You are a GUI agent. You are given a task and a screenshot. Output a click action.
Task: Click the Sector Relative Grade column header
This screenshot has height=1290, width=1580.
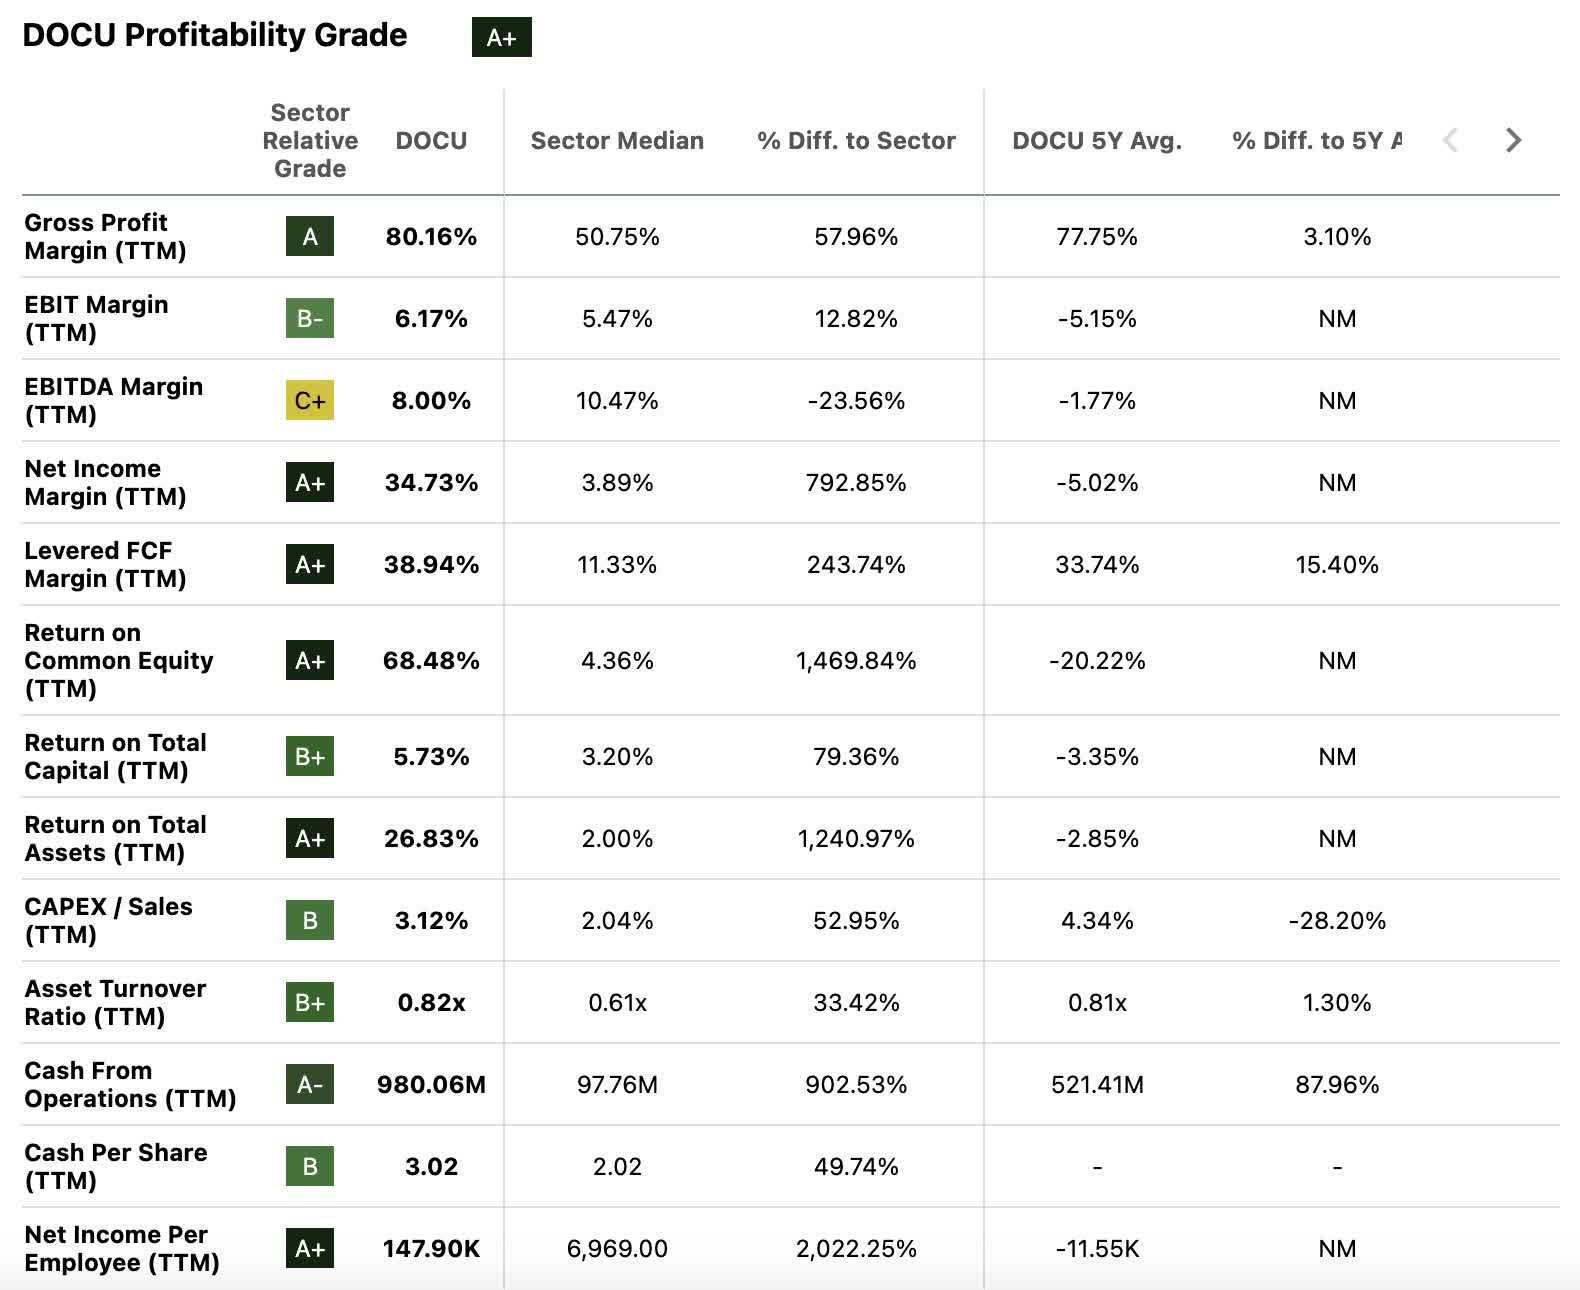coord(310,141)
